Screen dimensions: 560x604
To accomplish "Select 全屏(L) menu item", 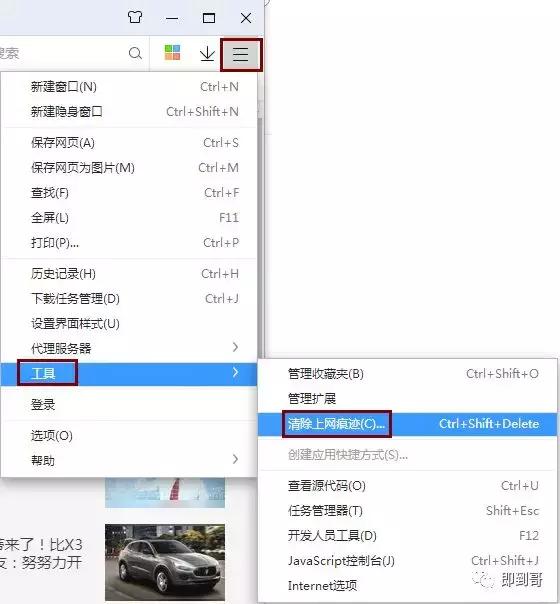I will pyautogui.click(x=129, y=218).
